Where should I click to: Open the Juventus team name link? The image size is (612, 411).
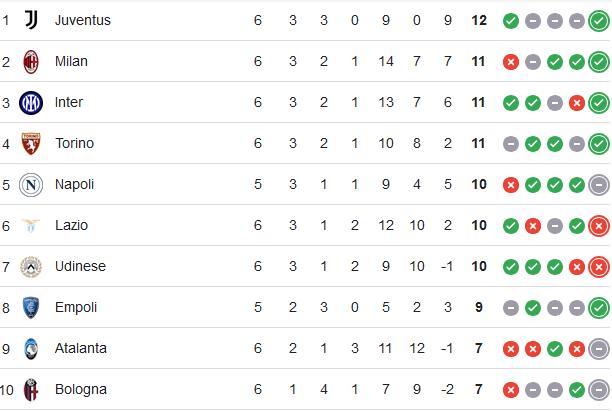(83, 20)
